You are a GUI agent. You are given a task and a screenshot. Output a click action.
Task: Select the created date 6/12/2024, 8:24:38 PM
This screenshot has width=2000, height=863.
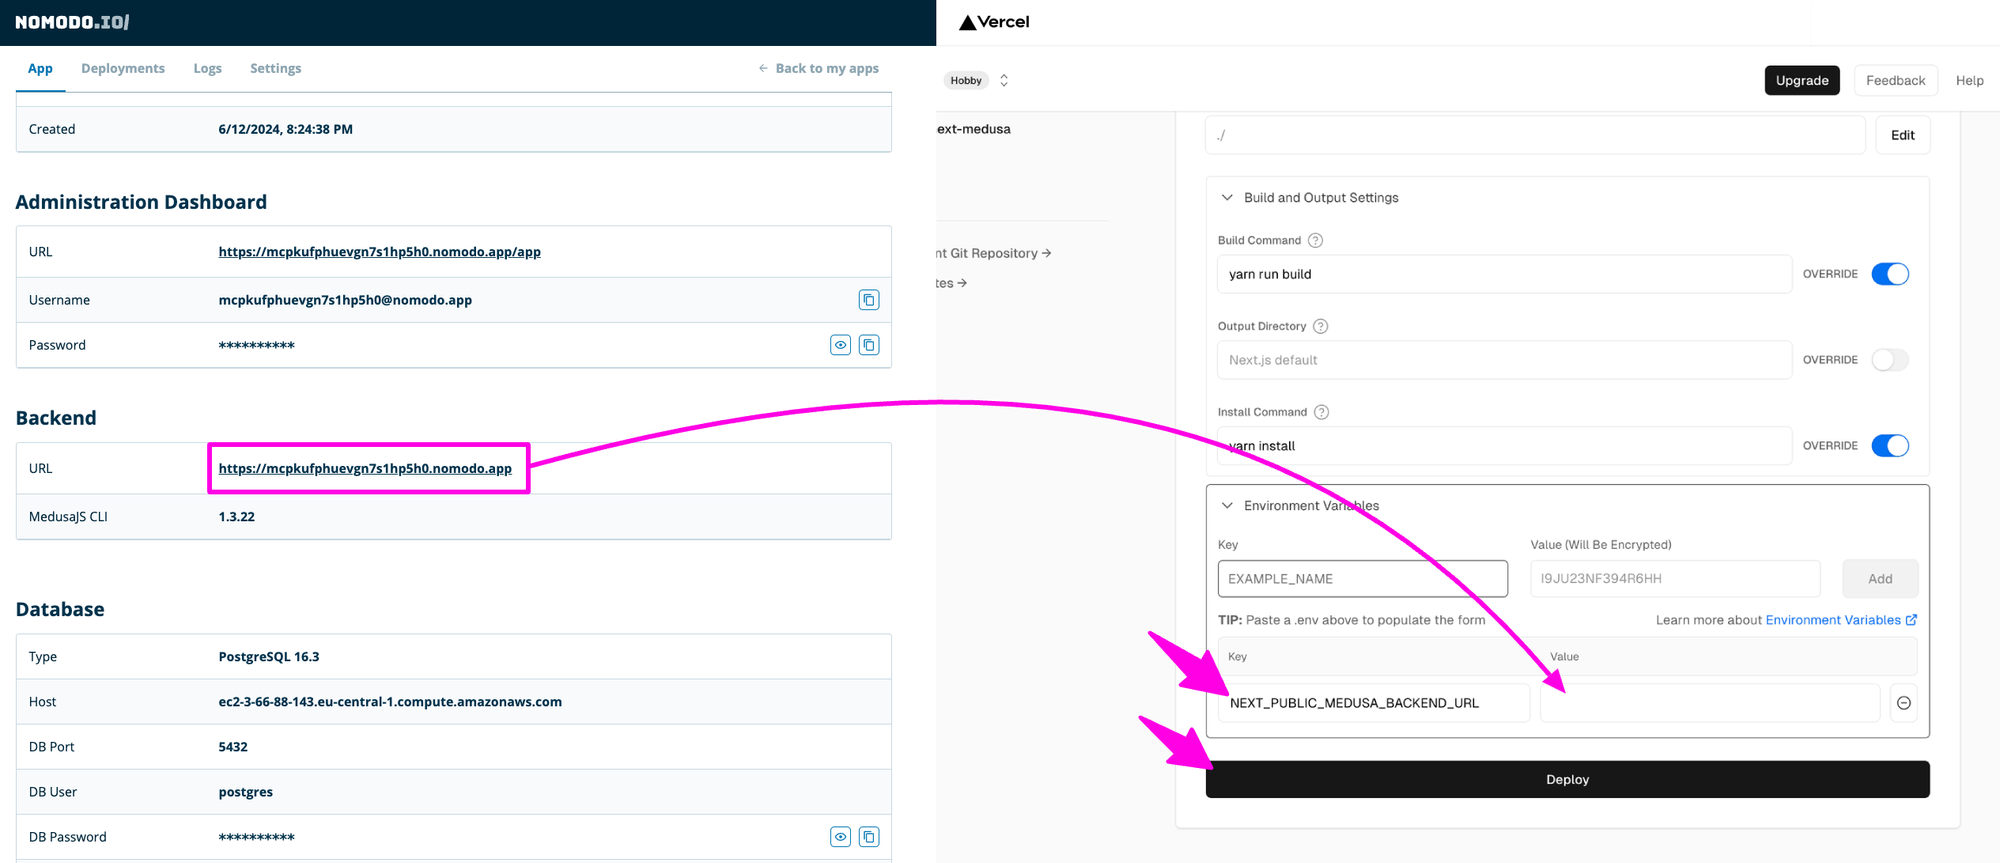click(285, 129)
